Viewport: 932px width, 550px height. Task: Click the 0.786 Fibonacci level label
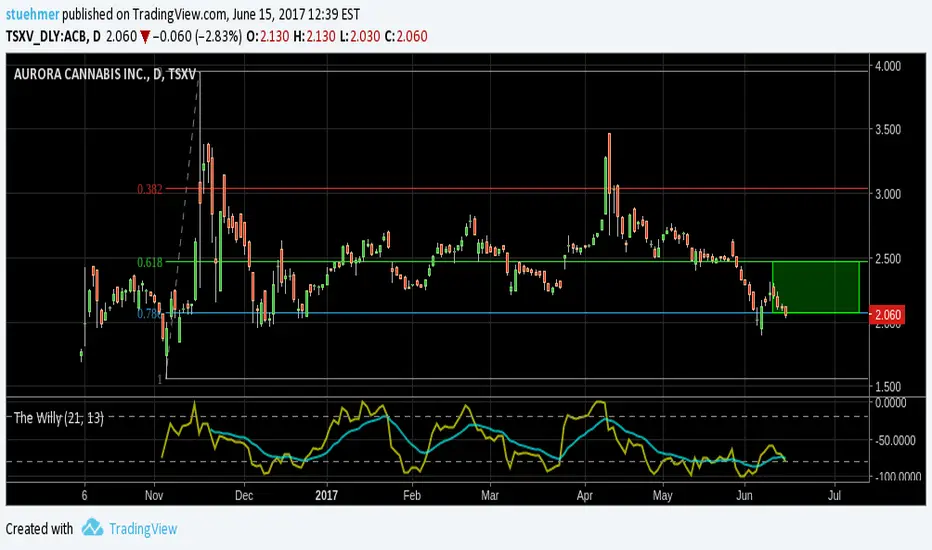[x=149, y=313]
